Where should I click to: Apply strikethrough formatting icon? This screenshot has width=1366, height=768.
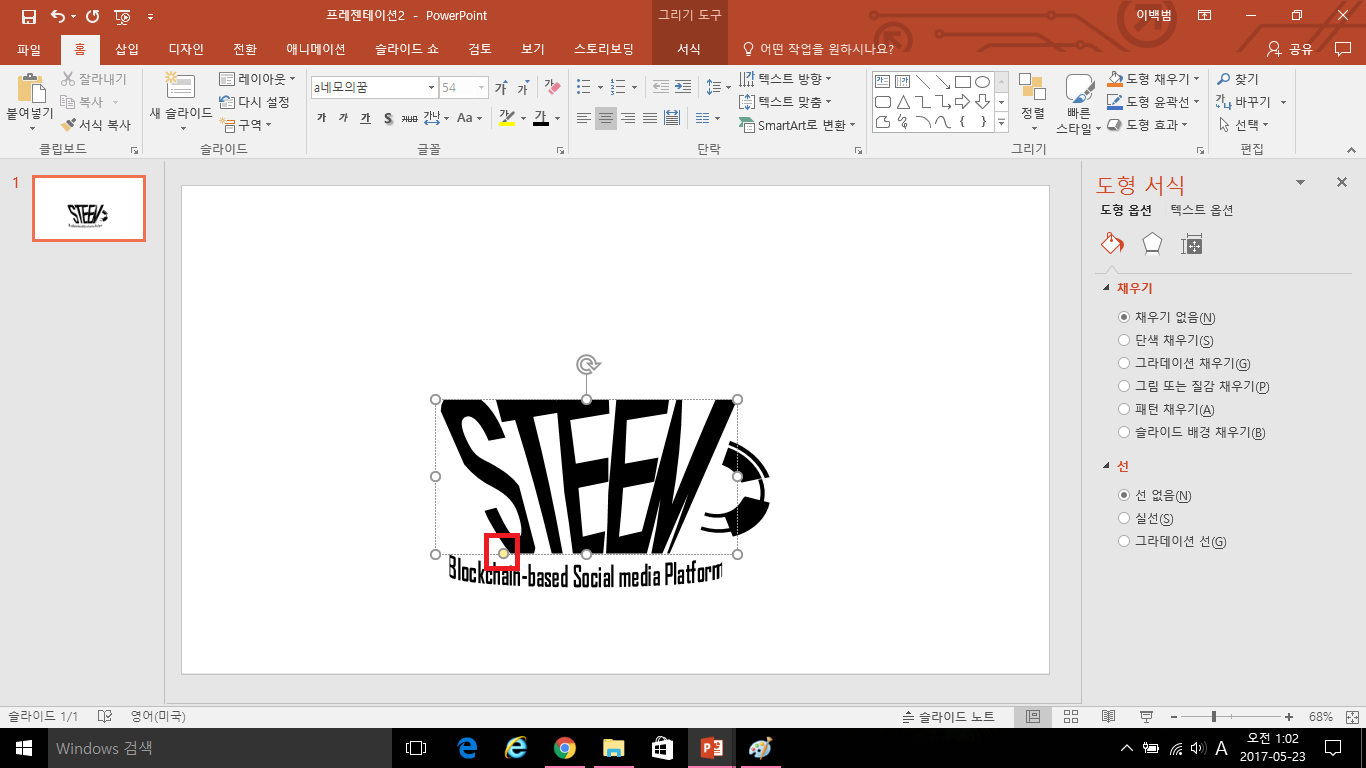point(409,118)
